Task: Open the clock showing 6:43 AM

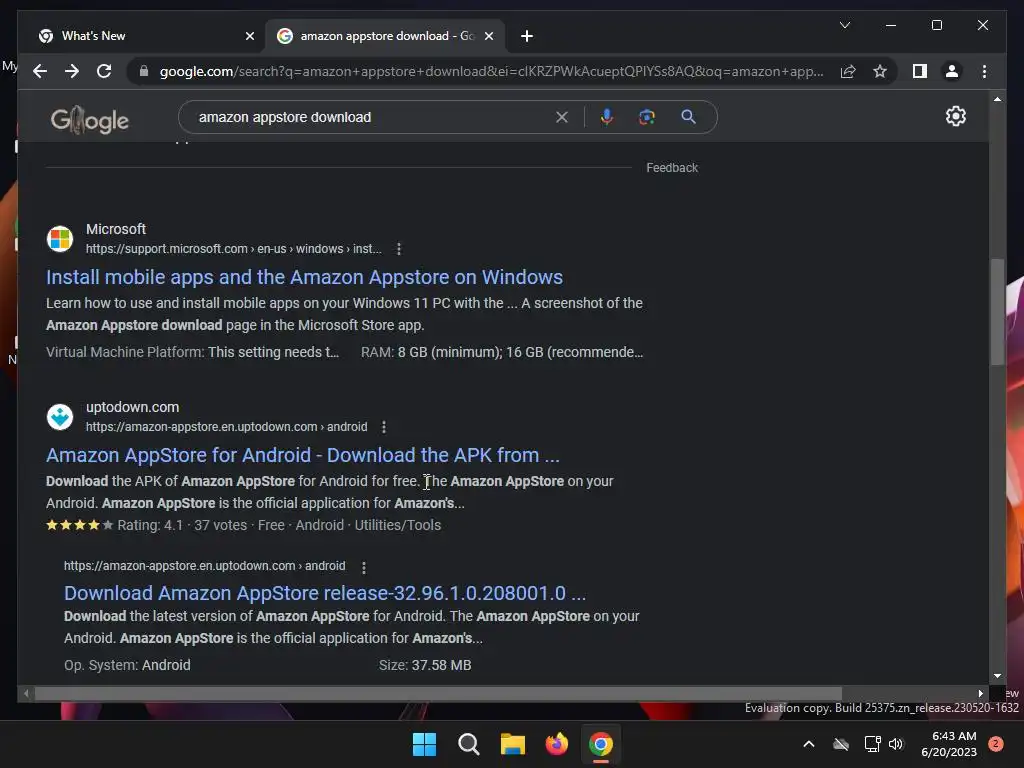Action: click(949, 744)
